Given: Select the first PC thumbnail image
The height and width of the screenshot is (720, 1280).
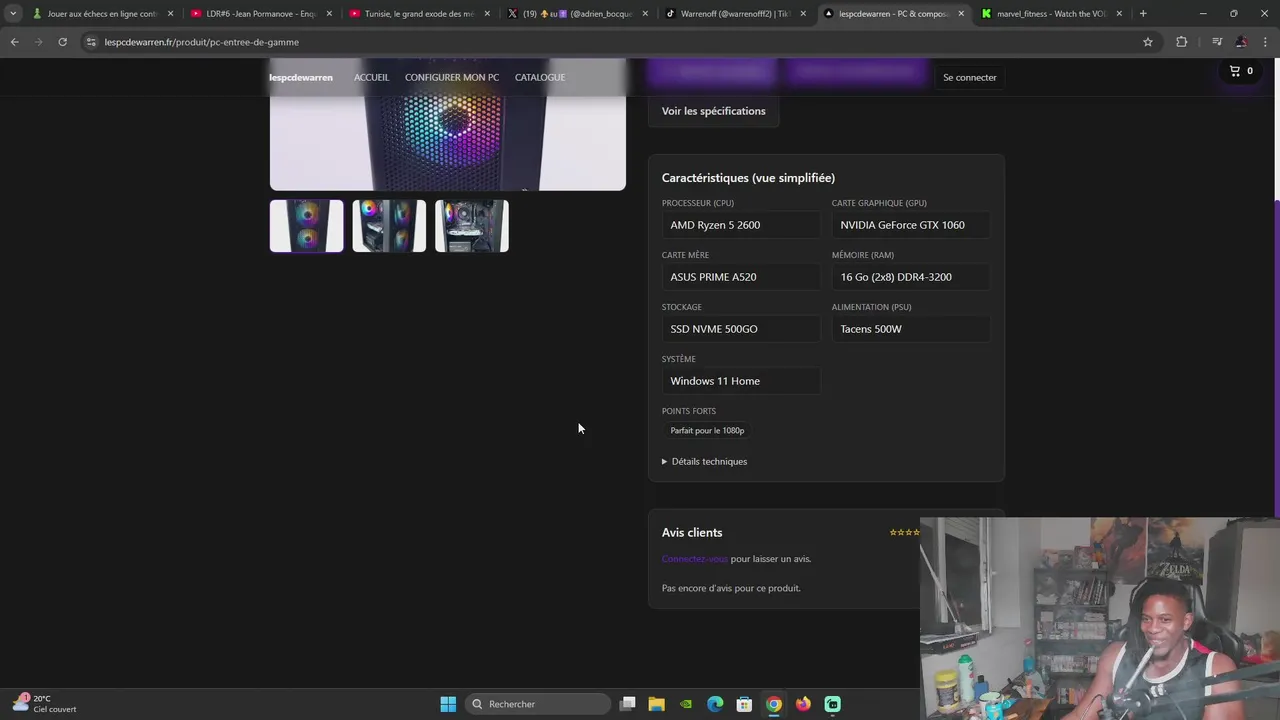Looking at the screenshot, I should [x=307, y=225].
